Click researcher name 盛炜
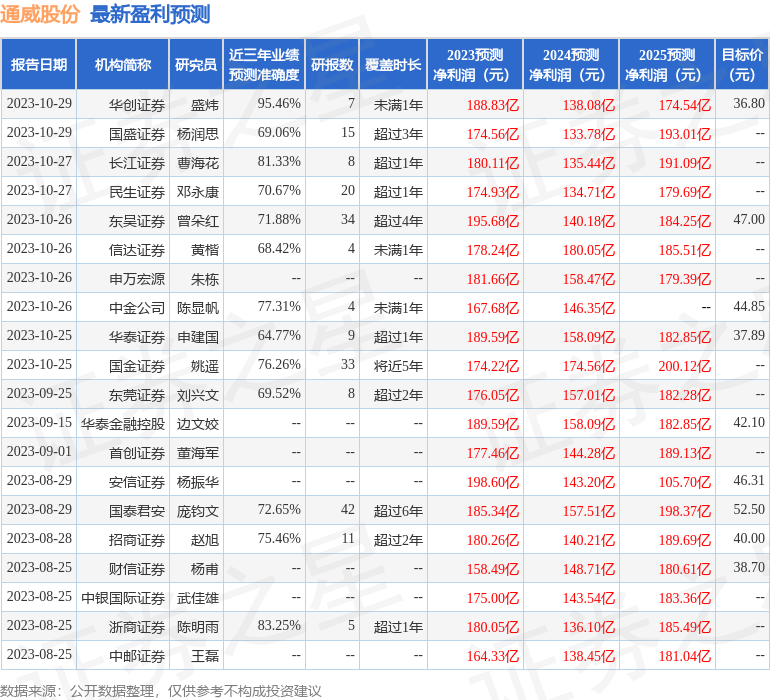The height and width of the screenshot is (700, 770). click(205, 105)
